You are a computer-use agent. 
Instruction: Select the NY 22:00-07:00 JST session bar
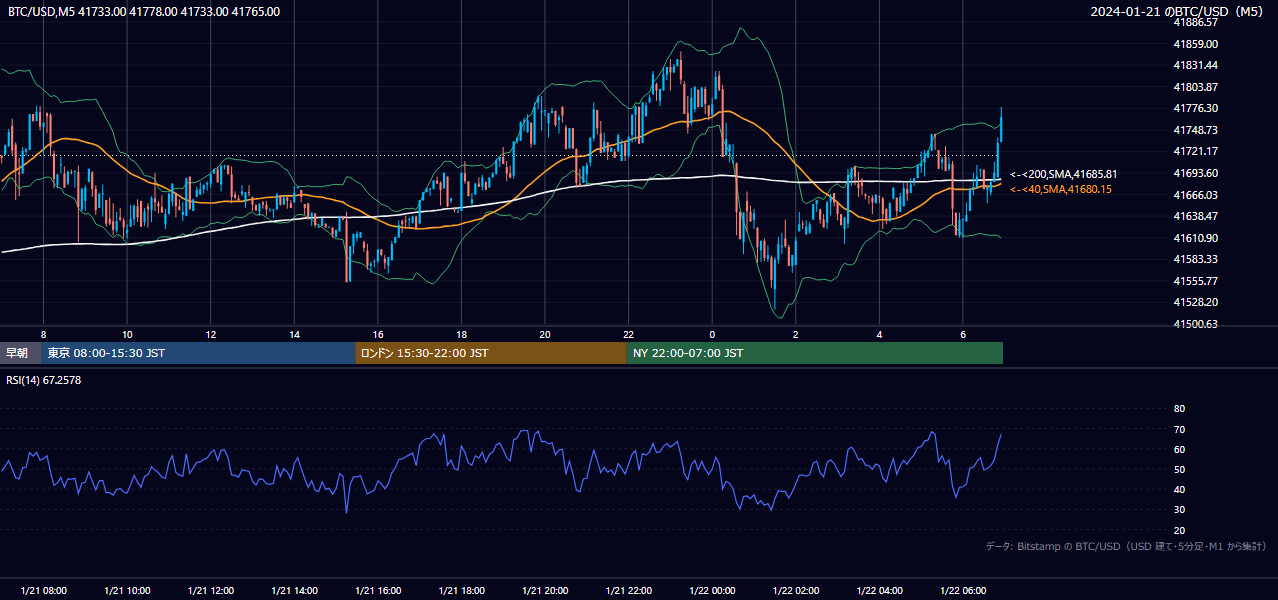pos(815,353)
